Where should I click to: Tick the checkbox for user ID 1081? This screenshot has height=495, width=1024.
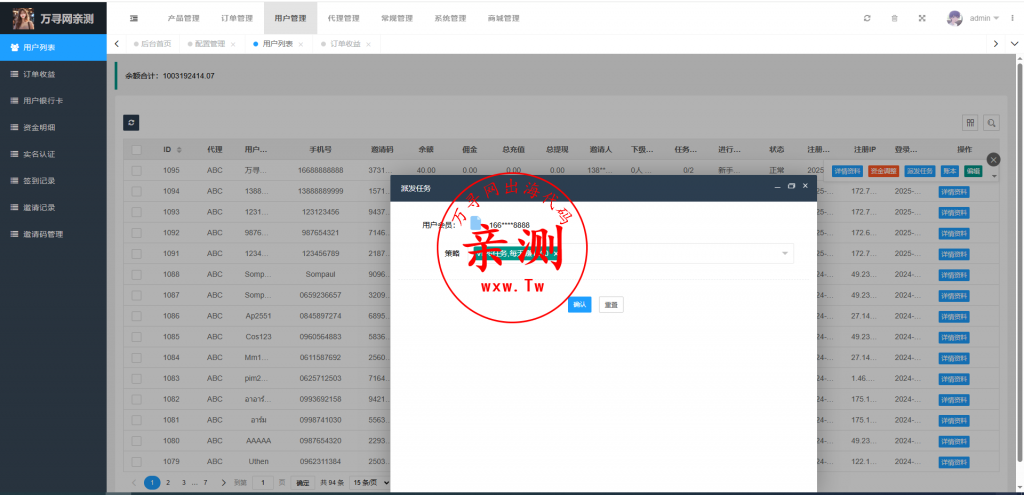136,420
